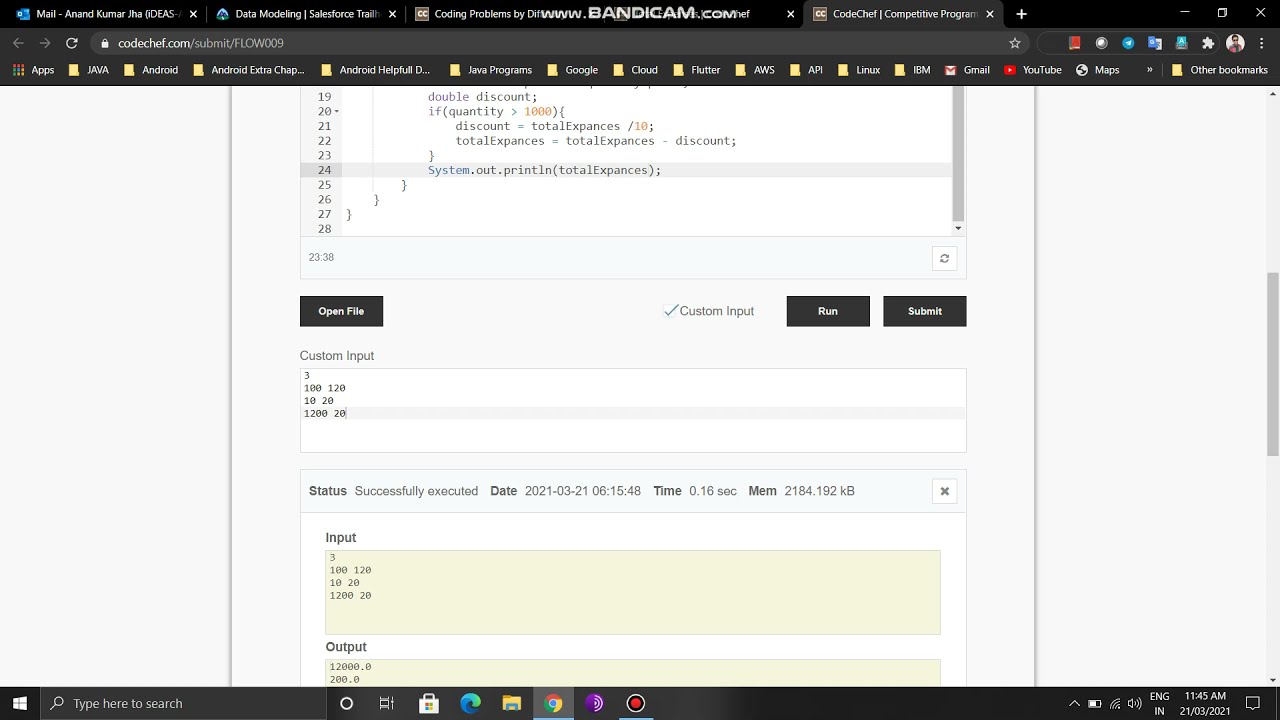Open the purple Tor browser taskbar icon
Viewport: 1280px width, 720px height.
pyautogui.click(x=594, y=703)
